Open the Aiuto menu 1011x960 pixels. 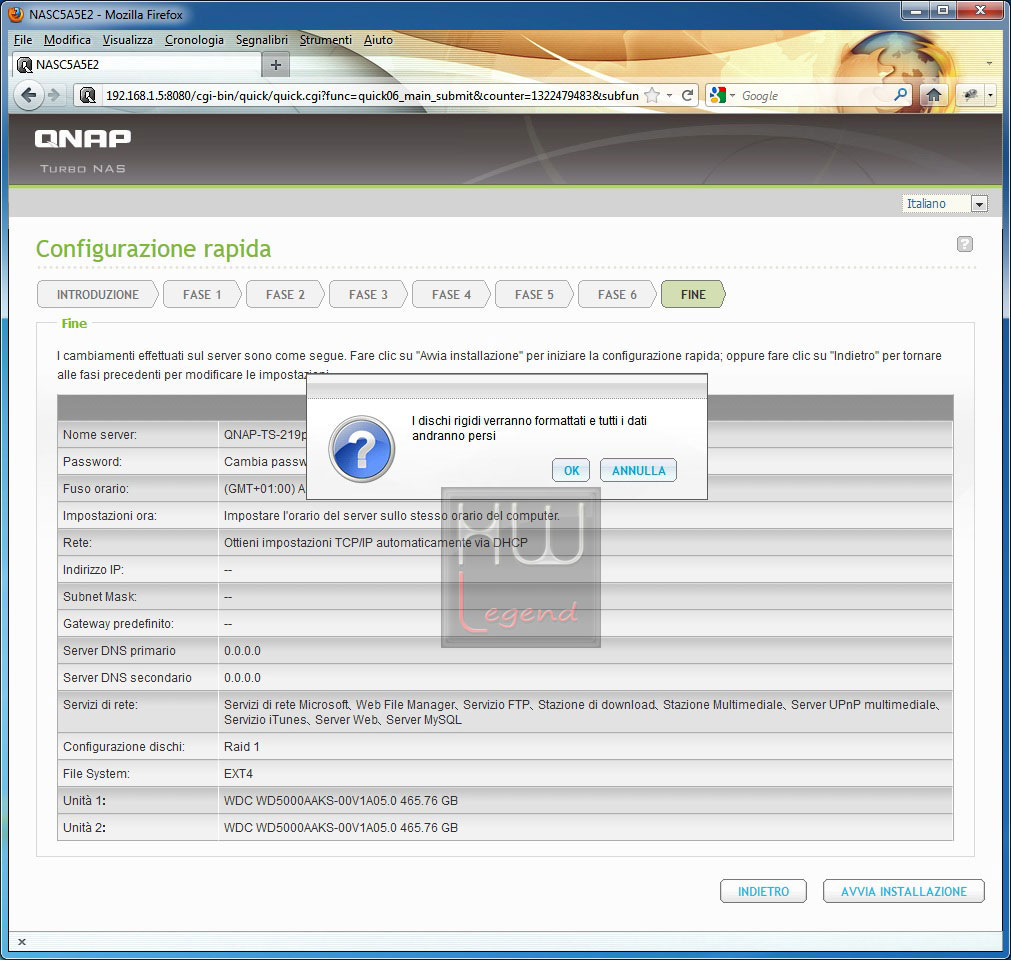pos(378,40)
